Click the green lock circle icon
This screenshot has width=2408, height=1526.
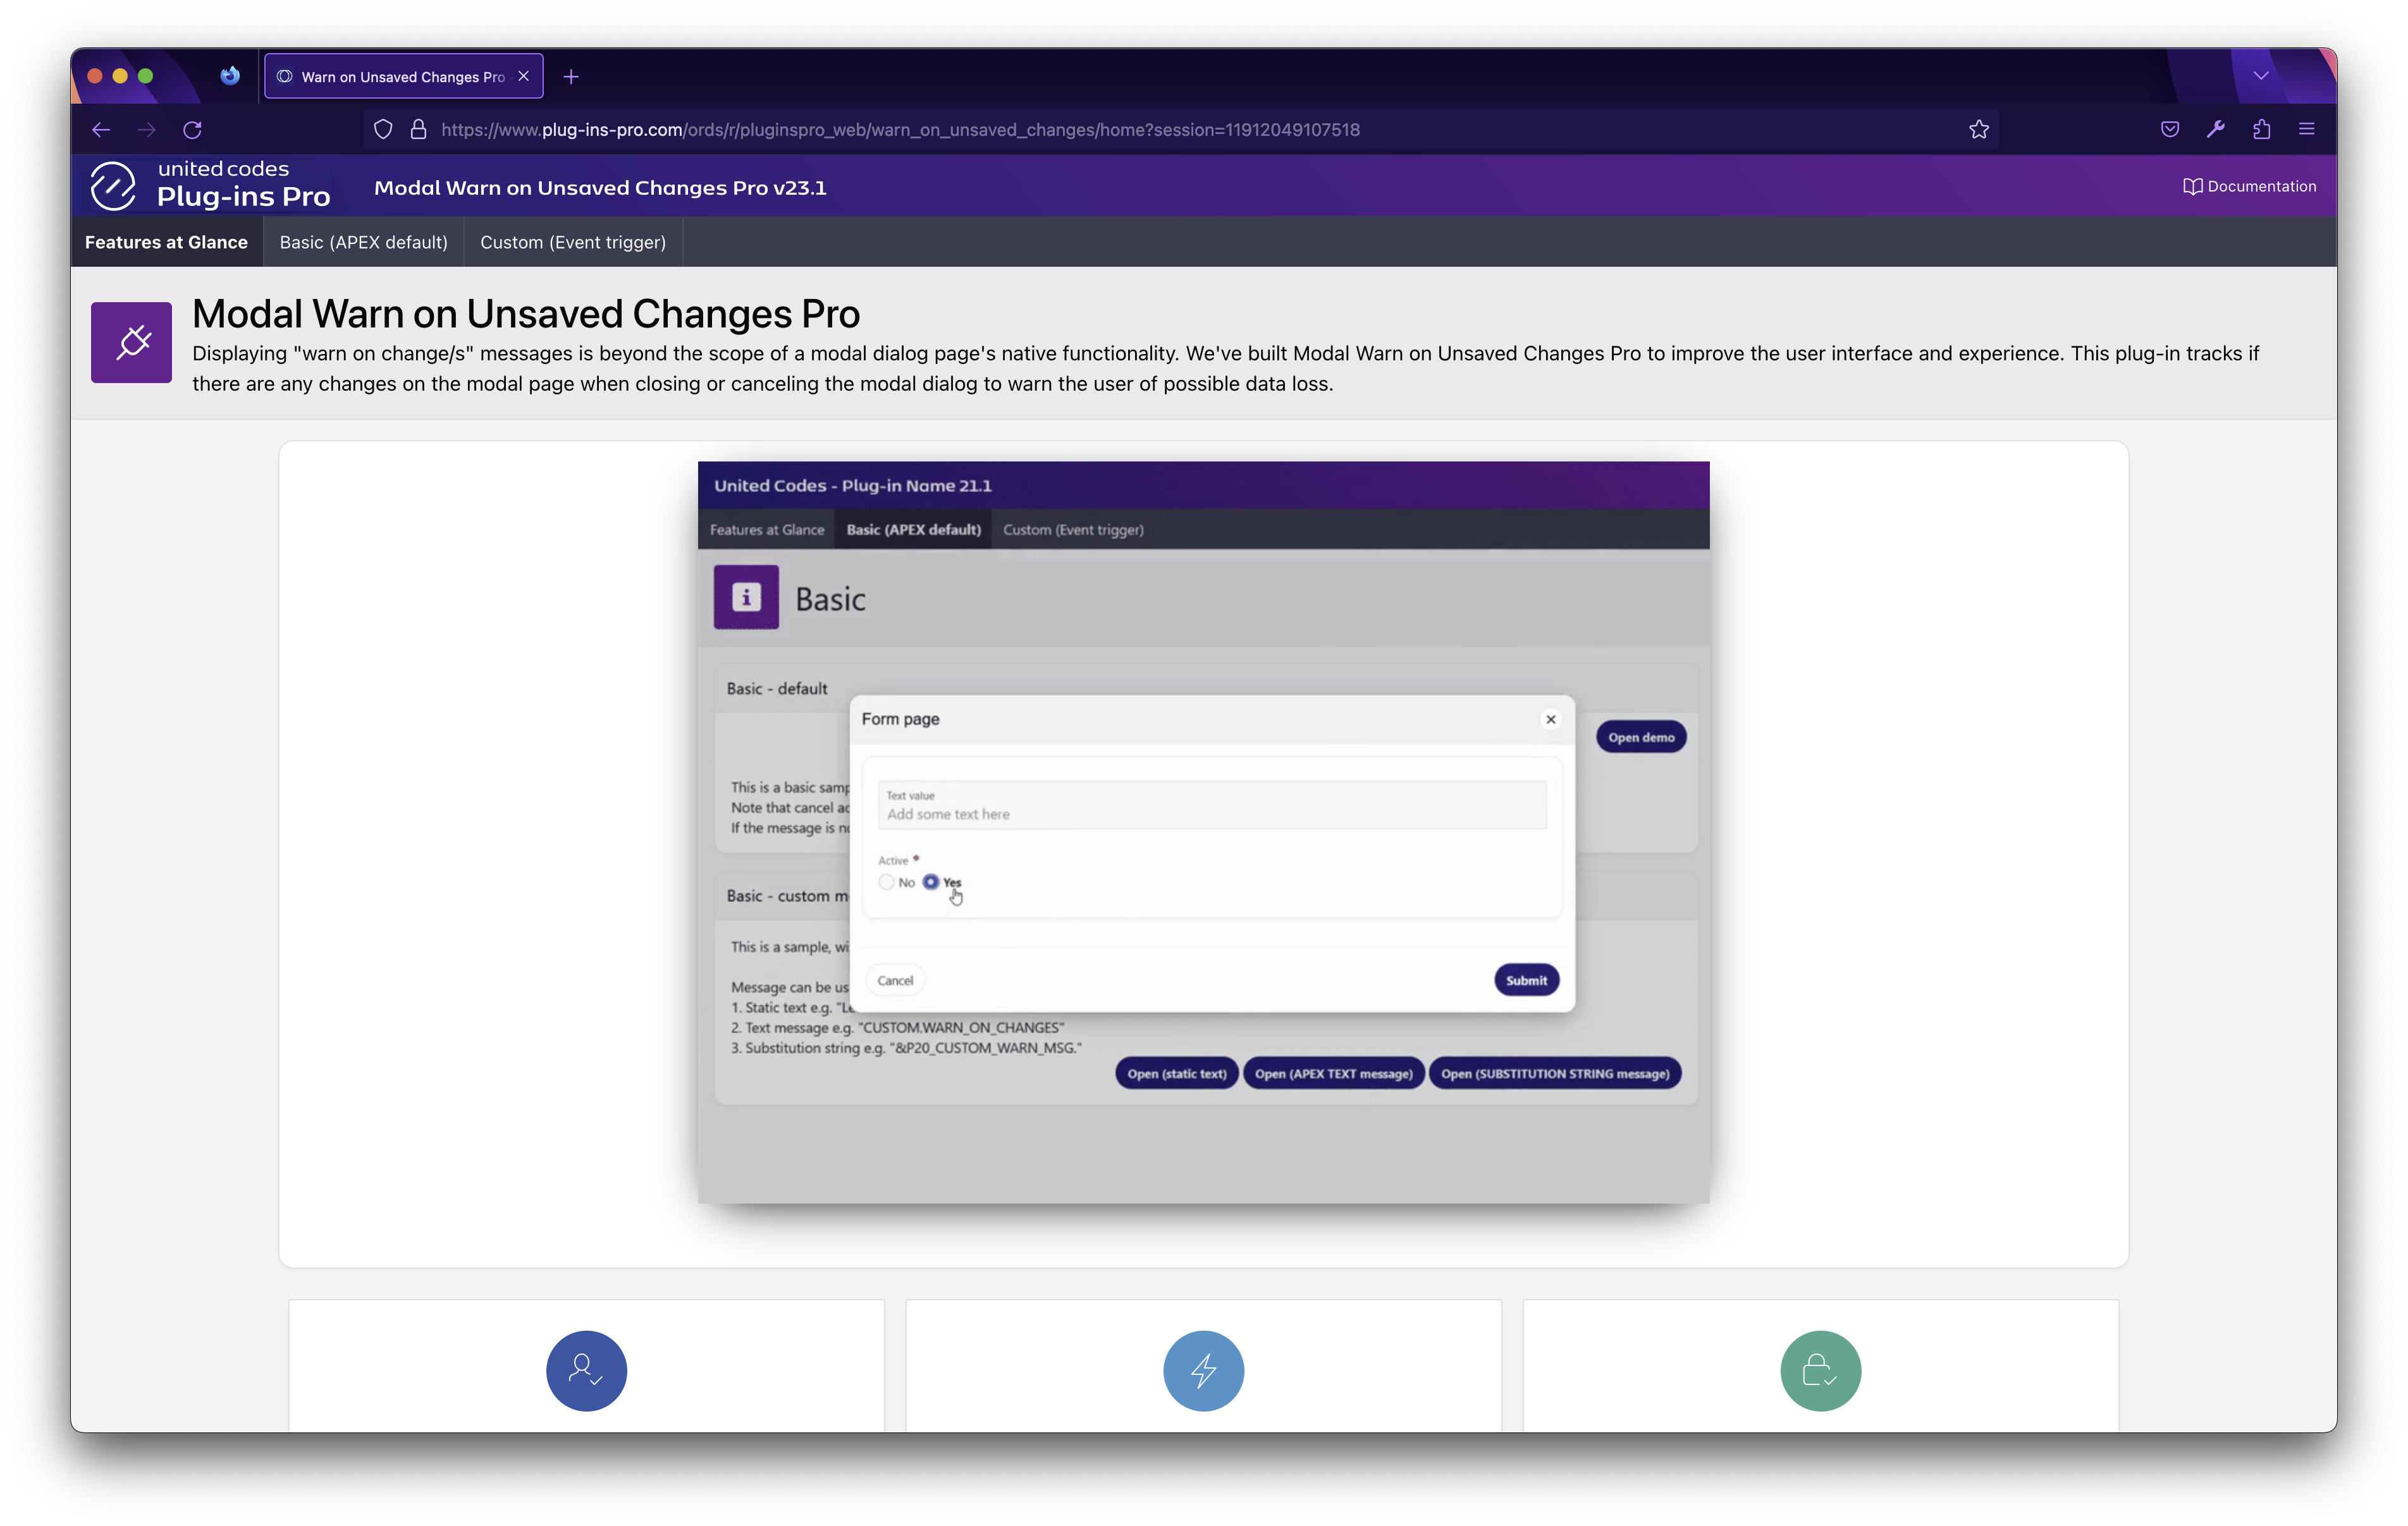click(1821, 1371)
